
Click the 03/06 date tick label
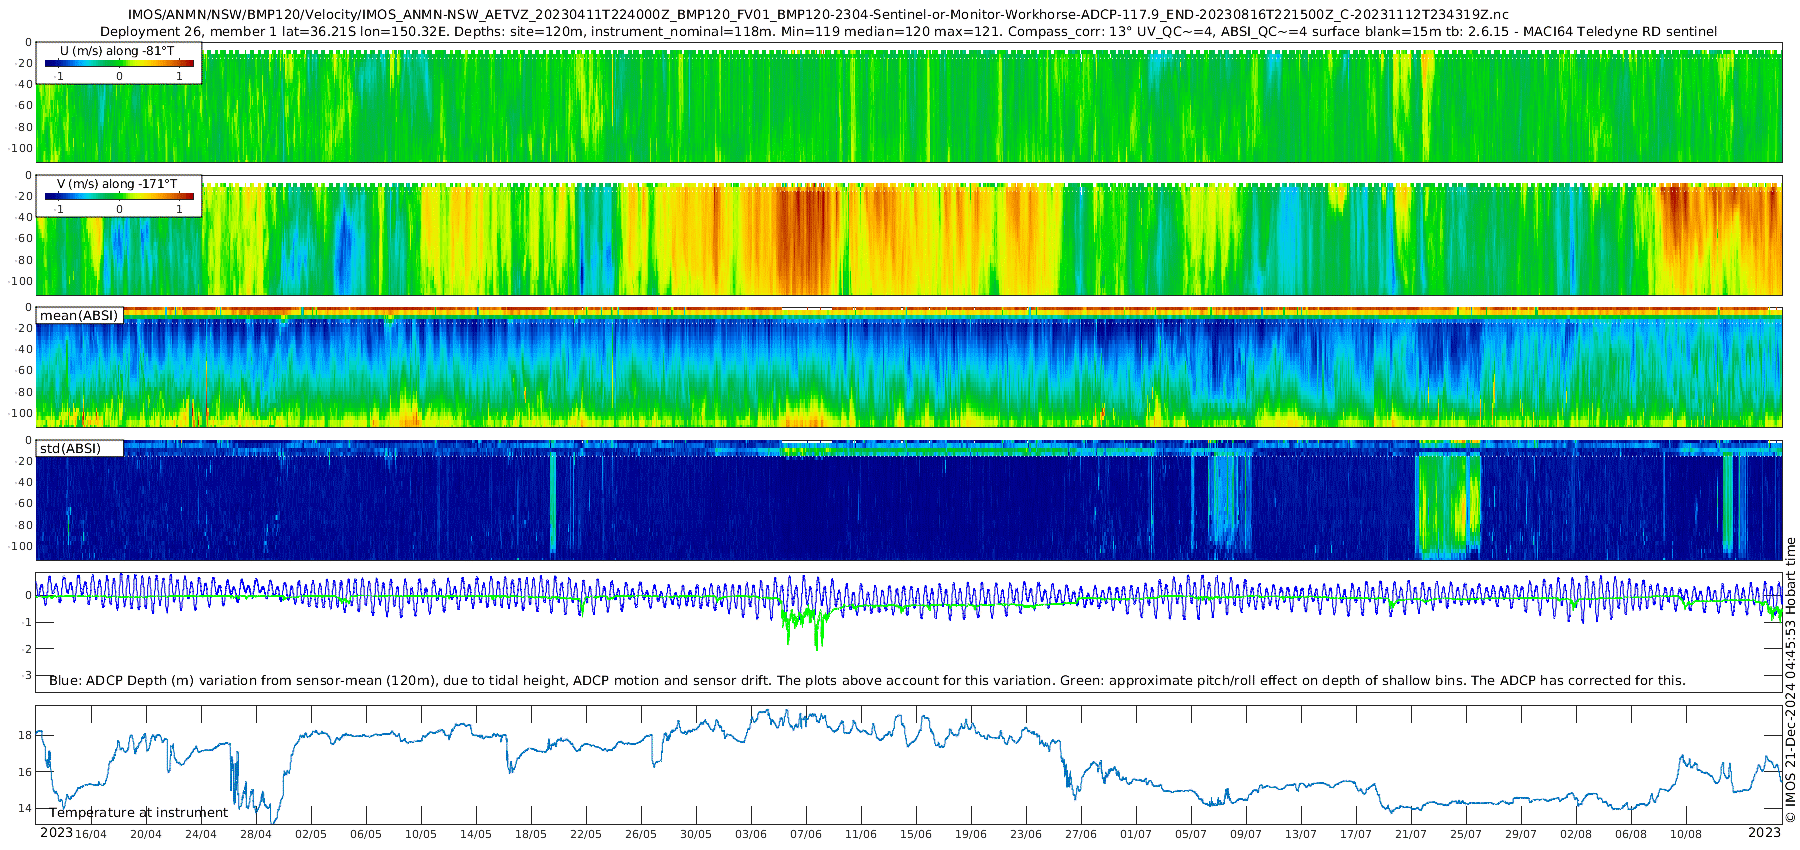pyautogui.click(x=751, y=834)
